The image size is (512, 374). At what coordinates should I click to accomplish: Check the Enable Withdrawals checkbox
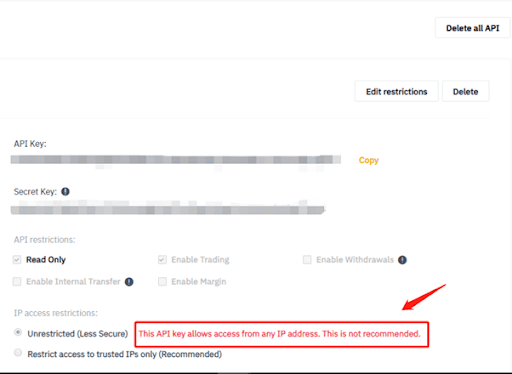307,260
